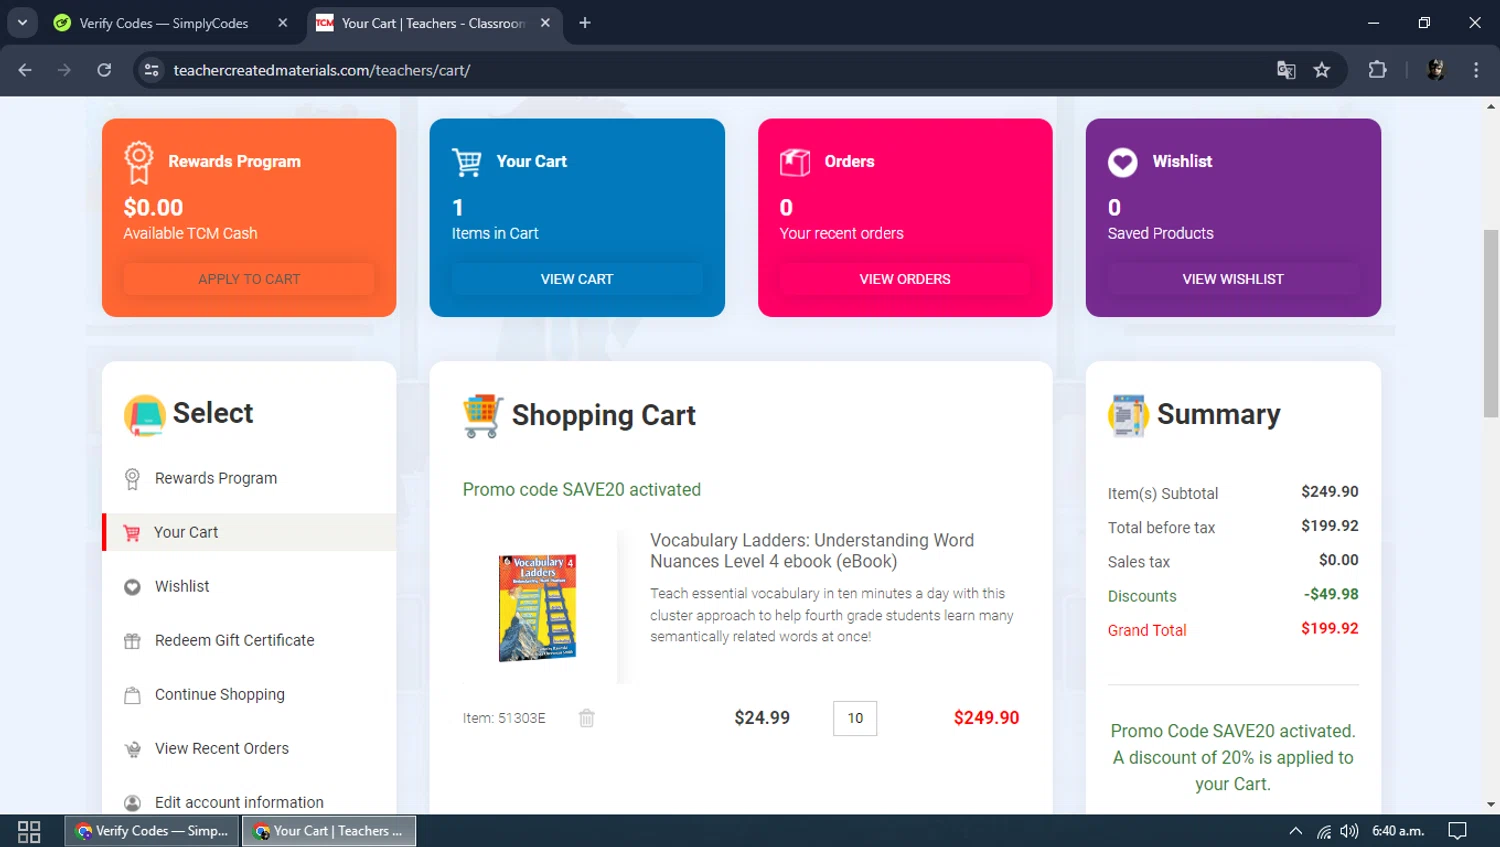This screenshot has width=1500, height=847.
Task: Click the heart icon beside sidebar Wishlist
Action: click(132, 587)
